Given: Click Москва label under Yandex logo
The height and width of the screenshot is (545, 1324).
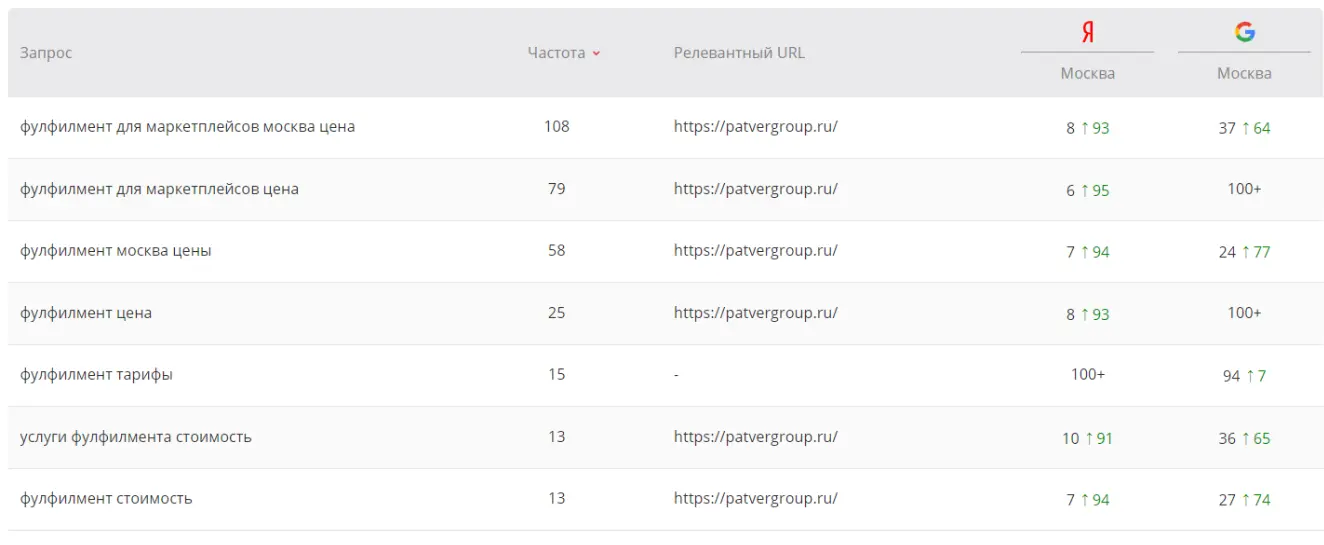Looking at the screenshot, I should [1087, 73].
